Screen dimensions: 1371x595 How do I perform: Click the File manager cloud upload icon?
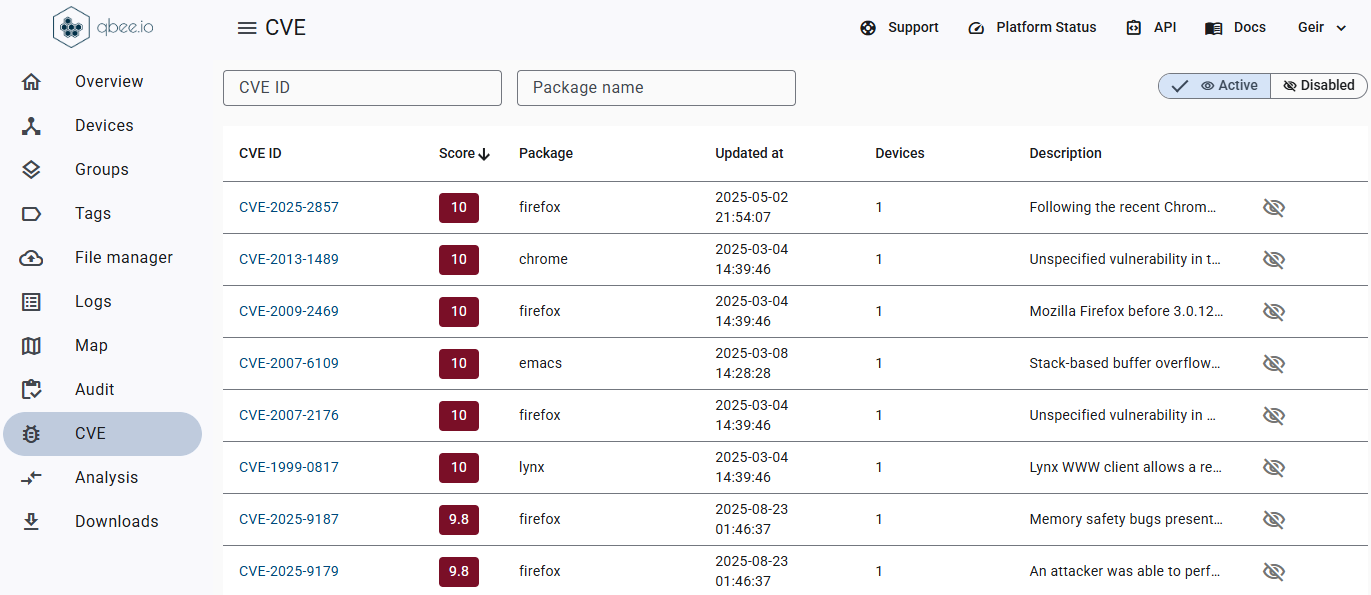point(31,258)
